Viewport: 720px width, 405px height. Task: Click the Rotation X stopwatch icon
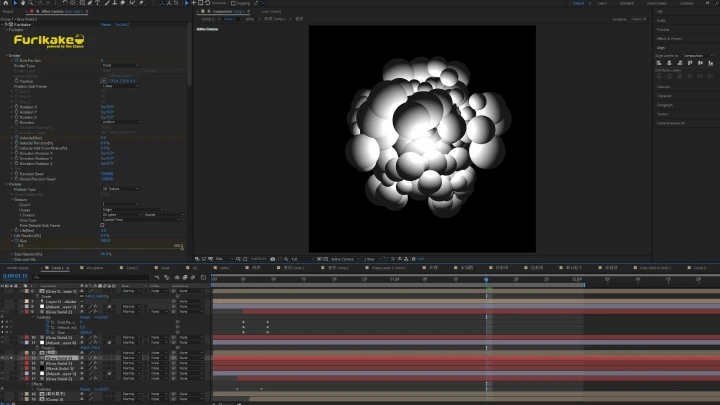pos(17,107)
